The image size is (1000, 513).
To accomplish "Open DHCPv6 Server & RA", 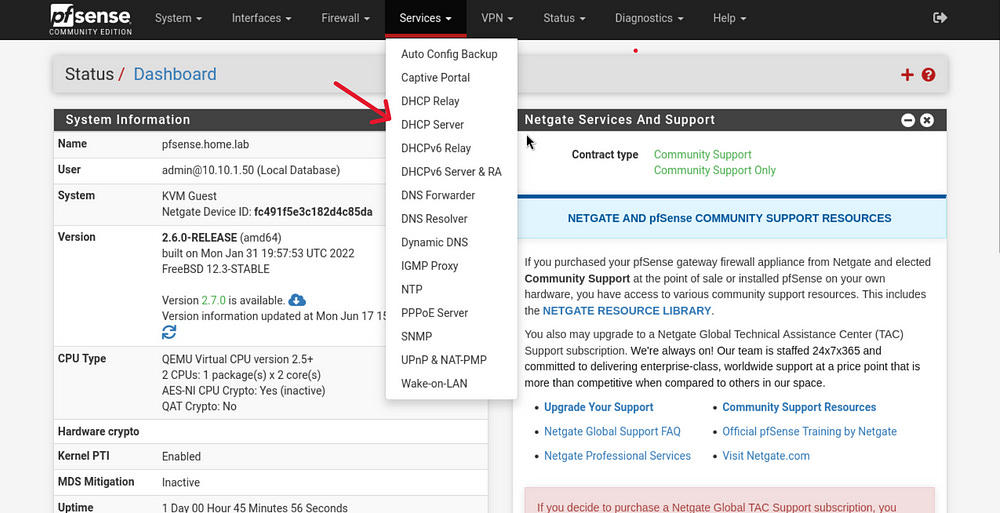I will click(452, 172).
